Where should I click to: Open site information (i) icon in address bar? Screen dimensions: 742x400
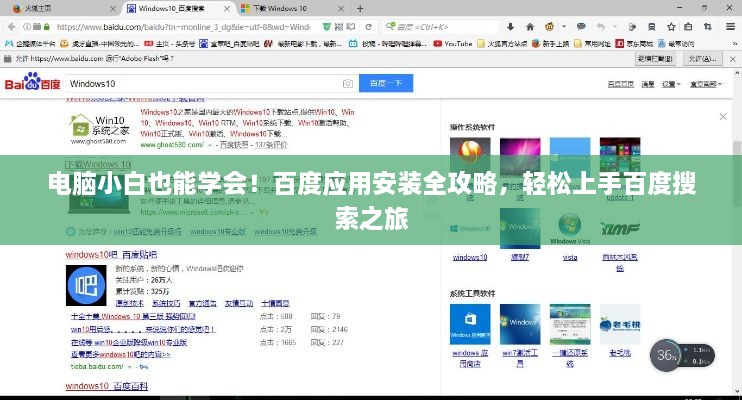[27, 27]
